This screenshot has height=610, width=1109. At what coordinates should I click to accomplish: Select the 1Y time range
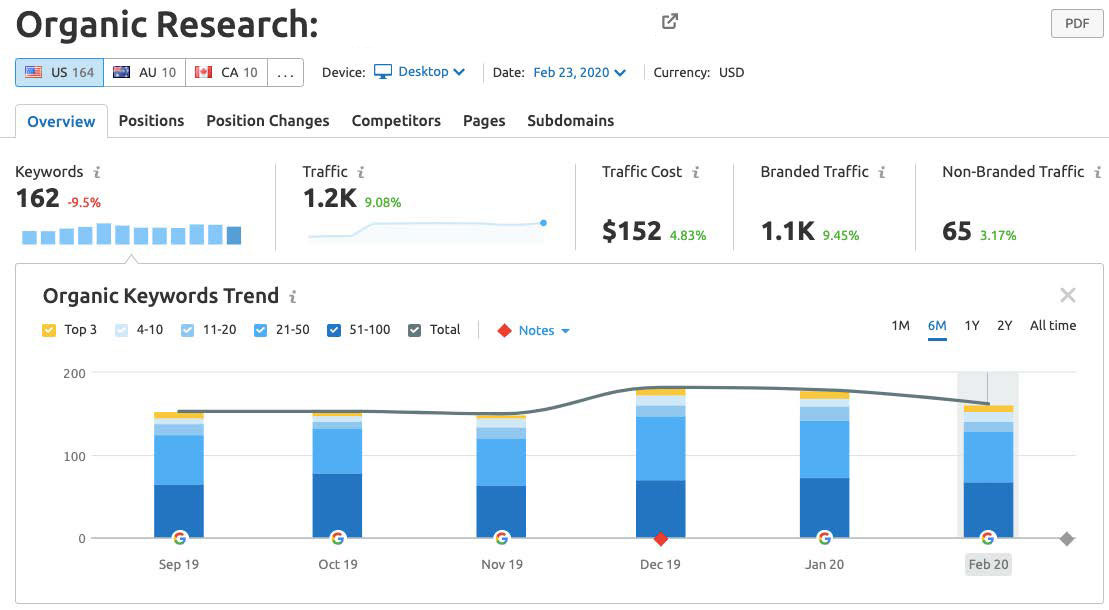click(972, 326)
